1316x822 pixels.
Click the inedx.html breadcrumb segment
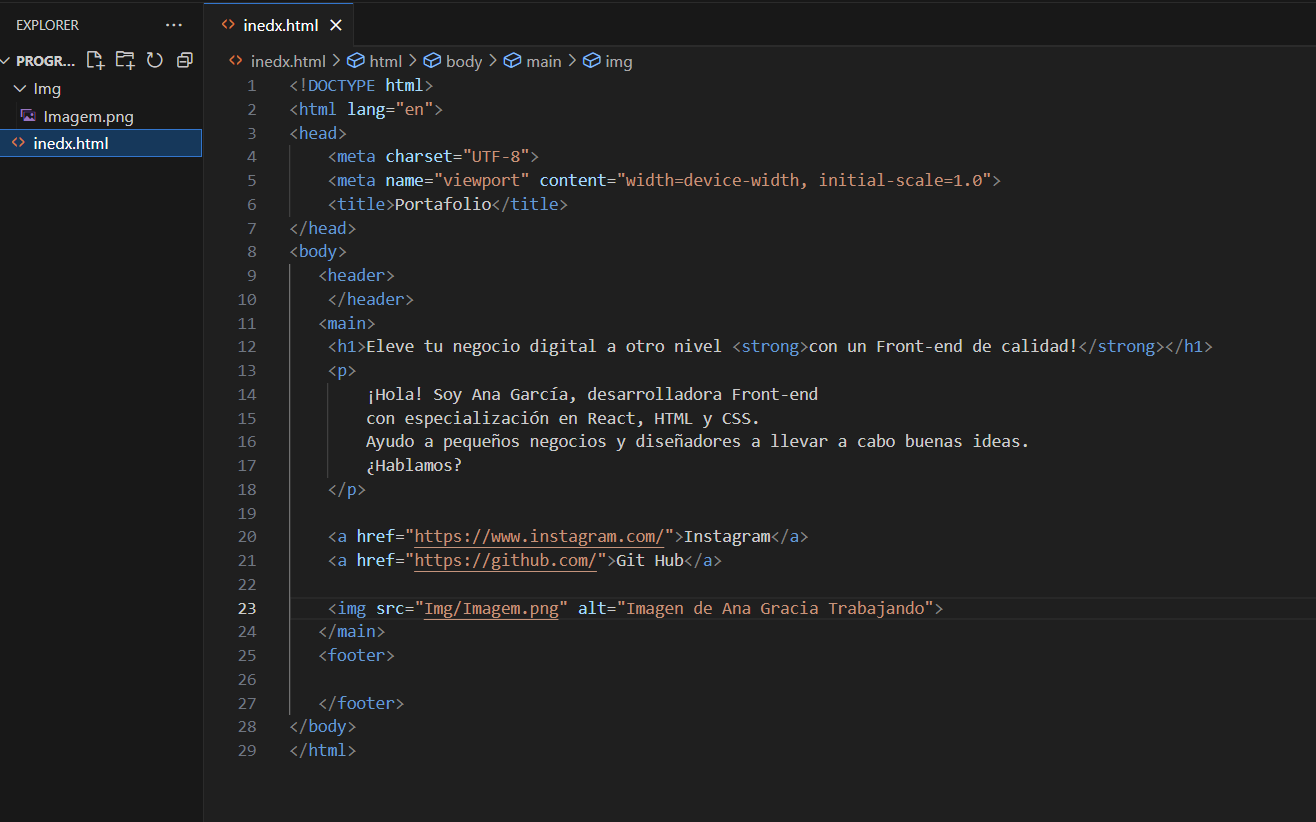coord(288,61)
